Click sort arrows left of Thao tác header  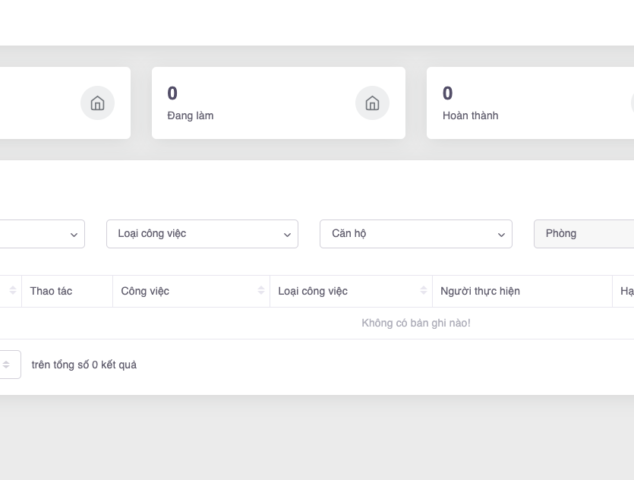pos(13,291)
